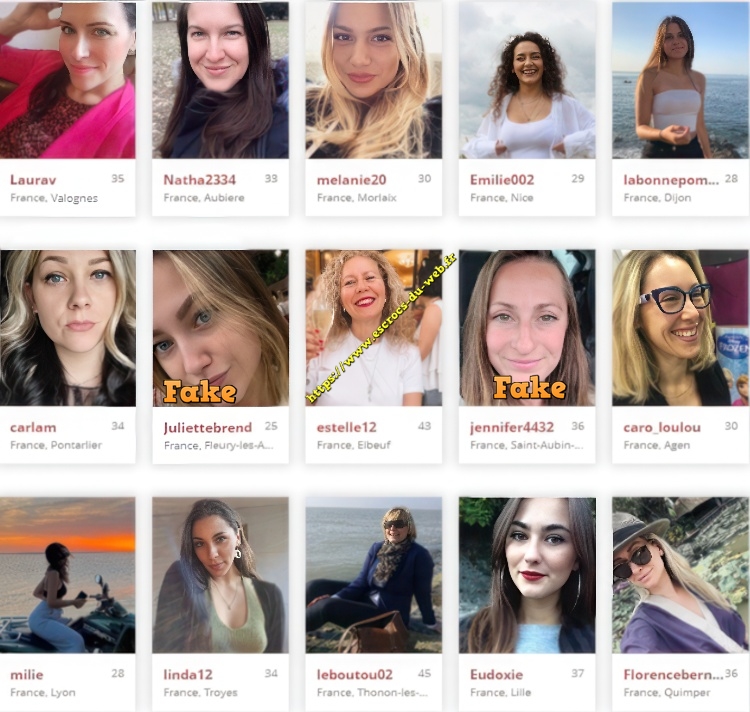This screenshot has width=750, height=712.
Task: Open the melanie20 profile picture
Action: 374,80
